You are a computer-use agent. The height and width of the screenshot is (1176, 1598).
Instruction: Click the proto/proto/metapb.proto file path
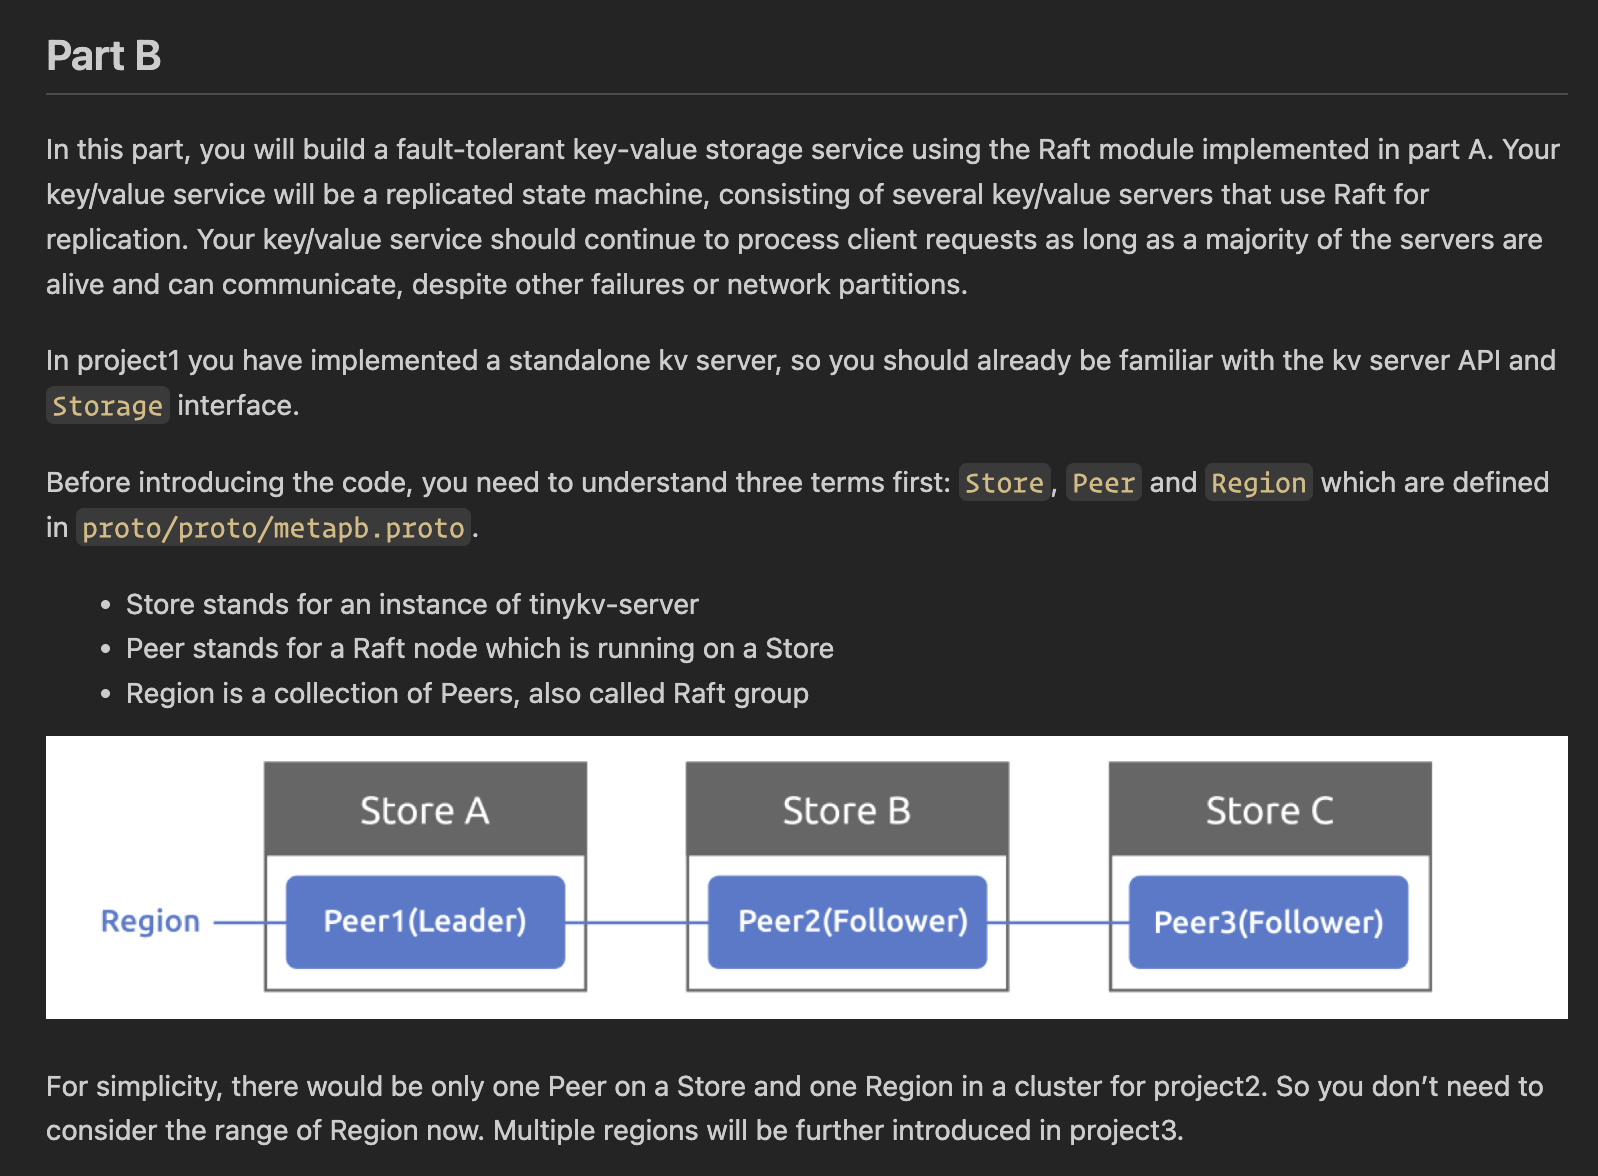273,528
